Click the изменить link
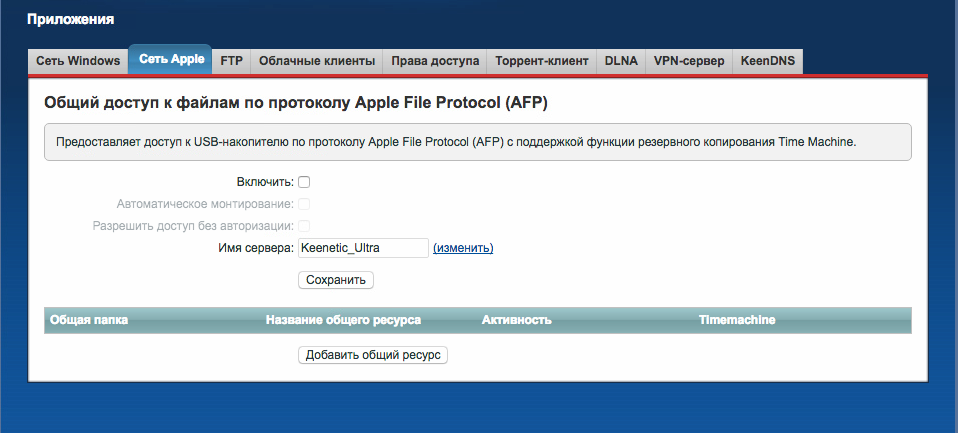 [x=463, y=248]
